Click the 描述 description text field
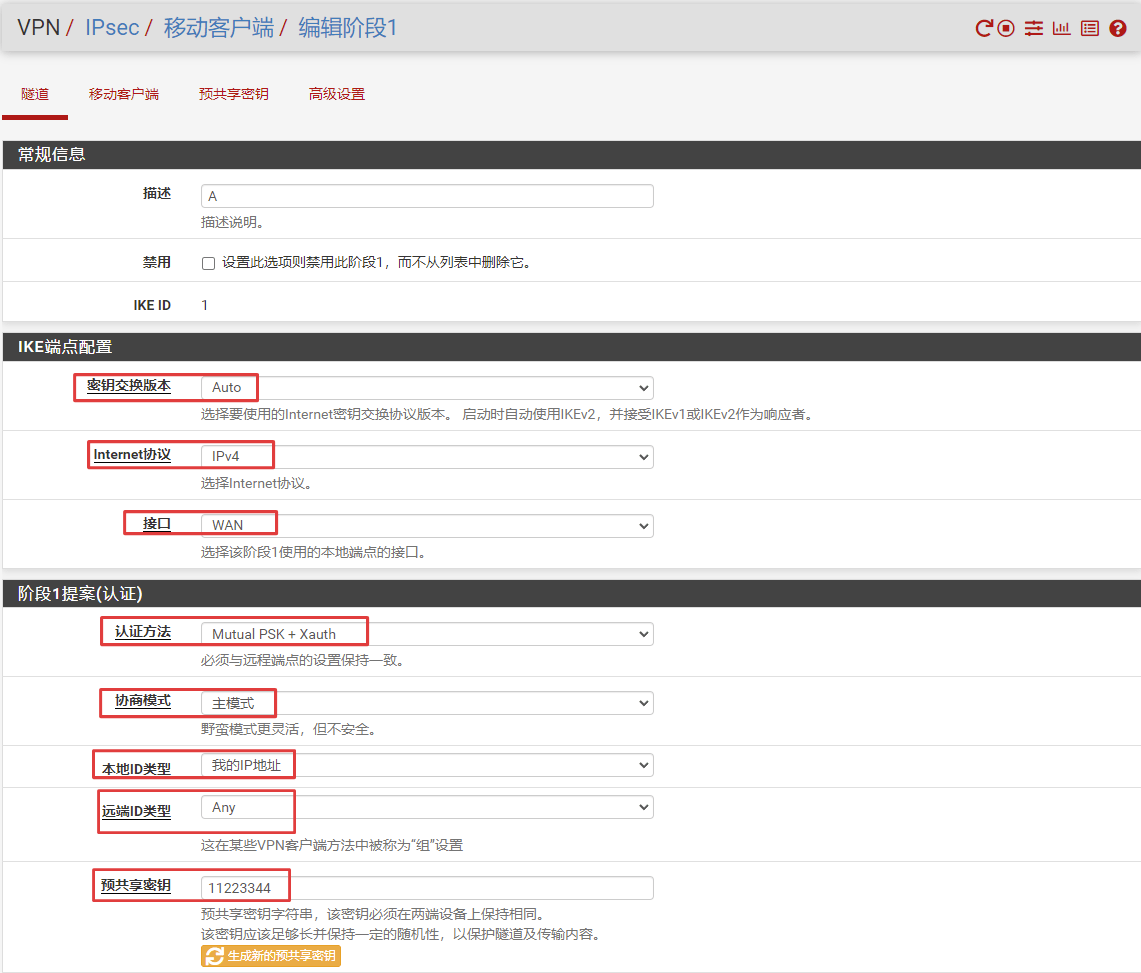The image size is (1141, 973). click(x=427, y=196)
